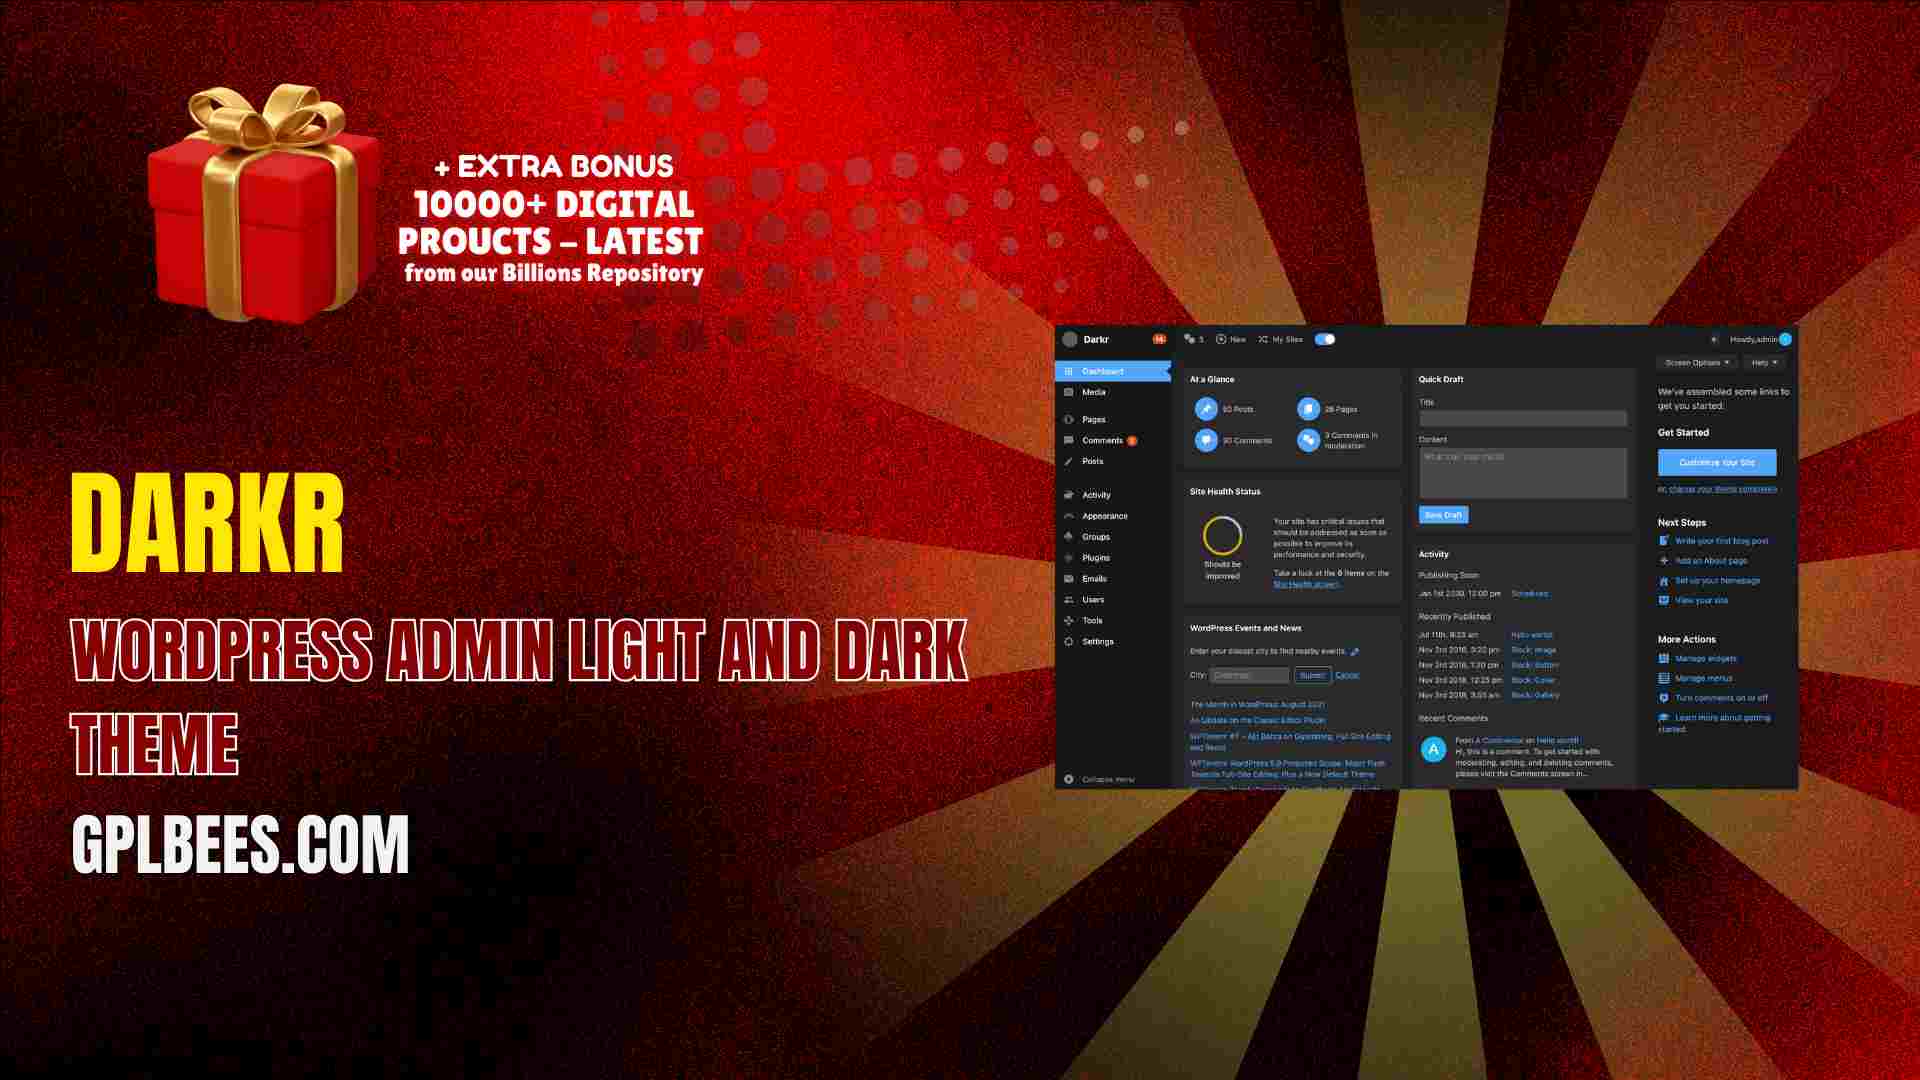The image size is (1920, 1080).
Task: Click the Turn comments on or off link
Action: [1721, 698]
